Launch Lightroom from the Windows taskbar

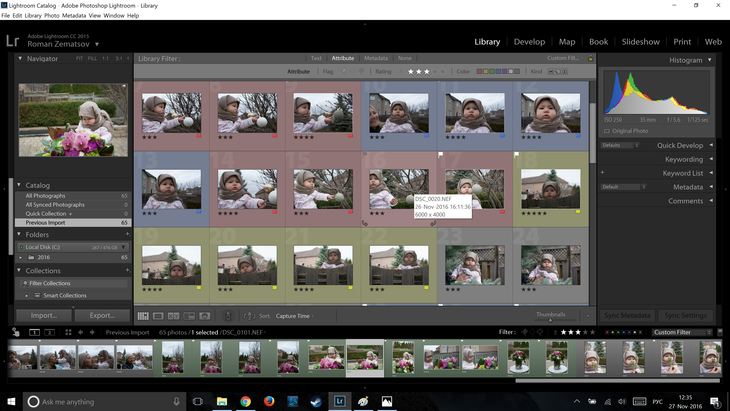pos(339,401)
